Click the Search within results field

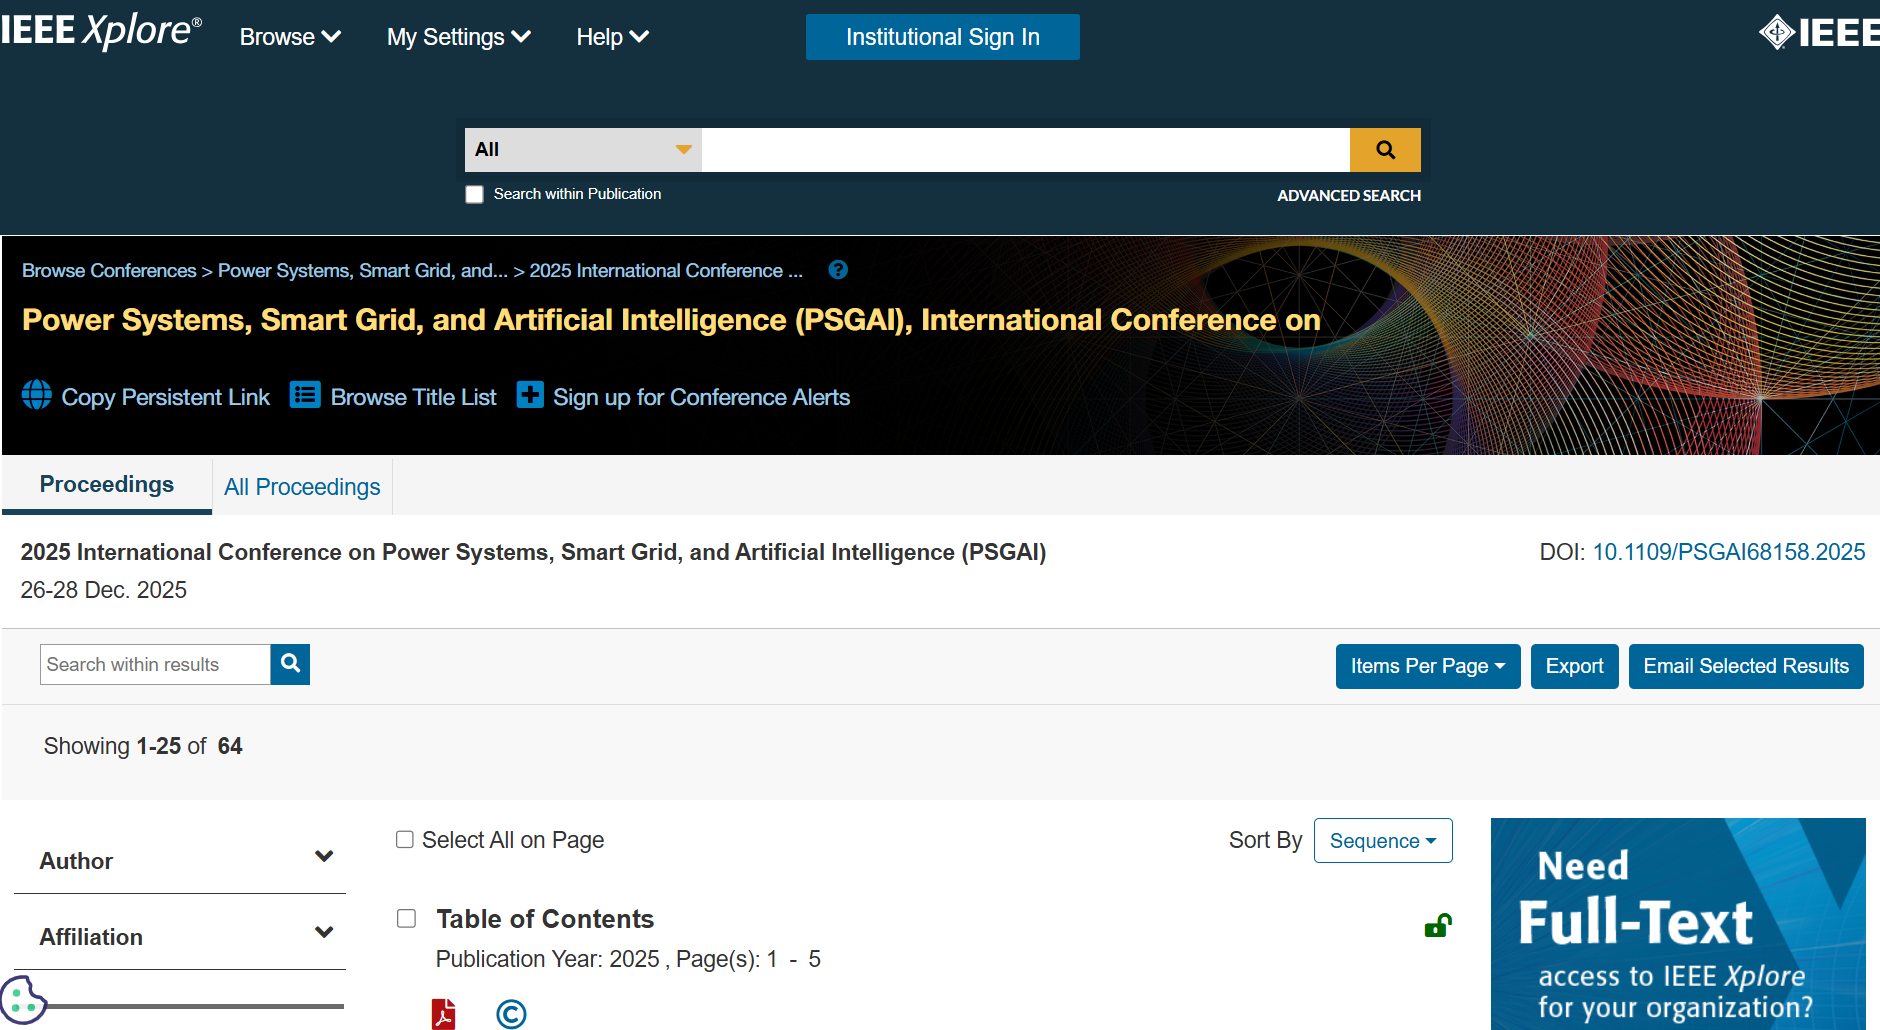155,665
